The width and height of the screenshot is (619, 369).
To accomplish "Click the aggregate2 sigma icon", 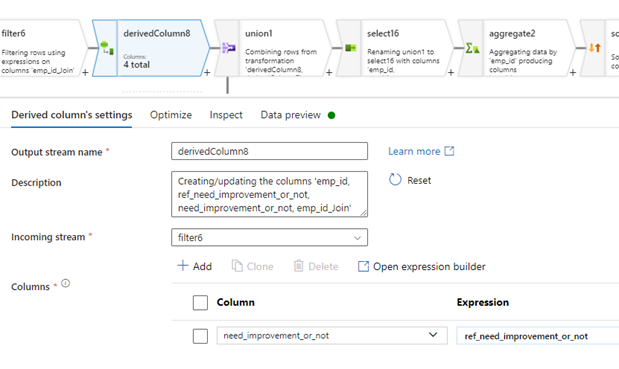I will coord(473,48).
